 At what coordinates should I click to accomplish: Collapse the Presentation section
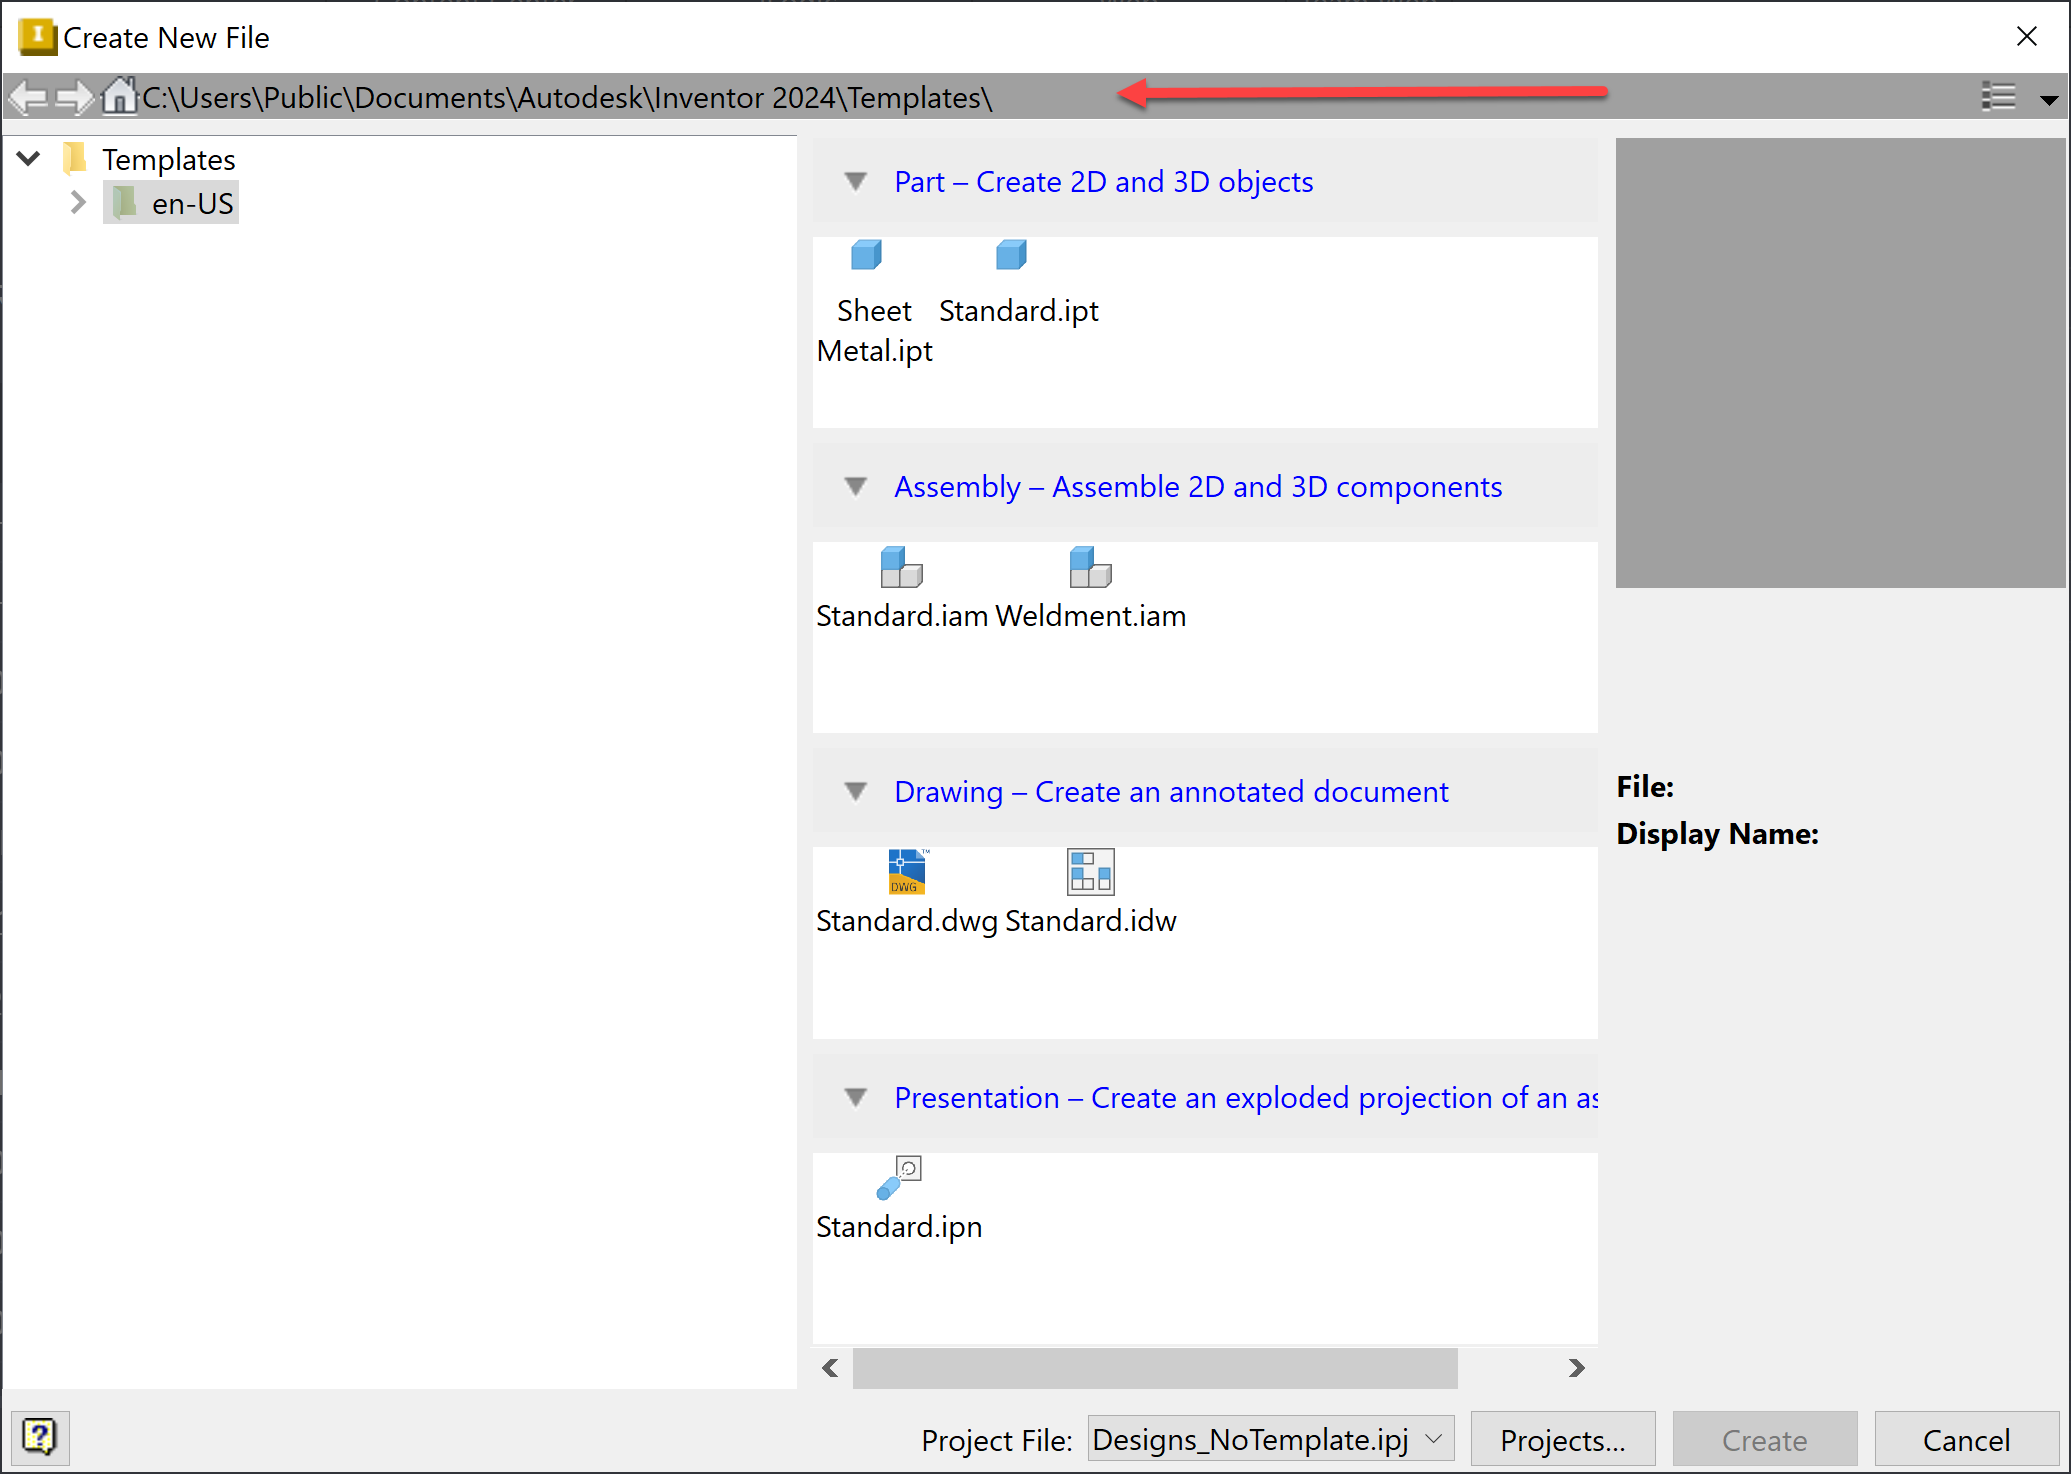[855, 1097]
